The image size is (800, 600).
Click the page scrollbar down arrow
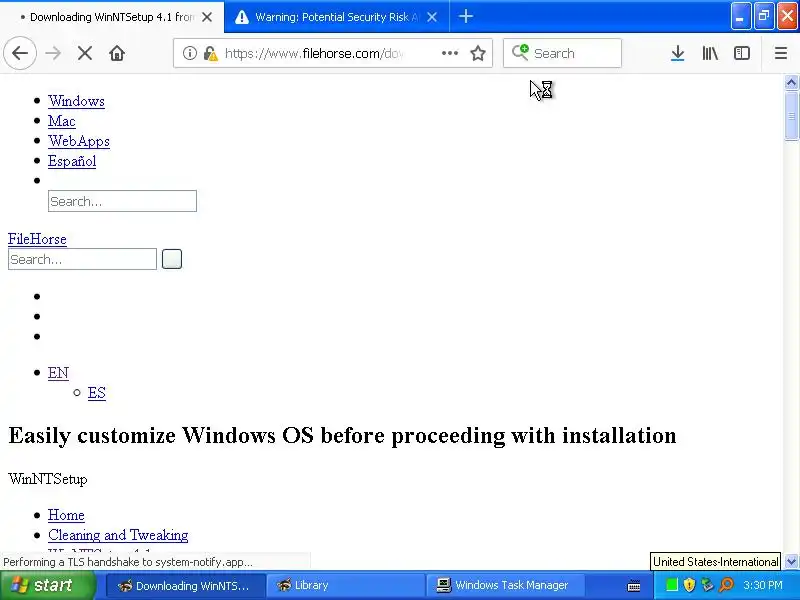[x=791, y=562]
